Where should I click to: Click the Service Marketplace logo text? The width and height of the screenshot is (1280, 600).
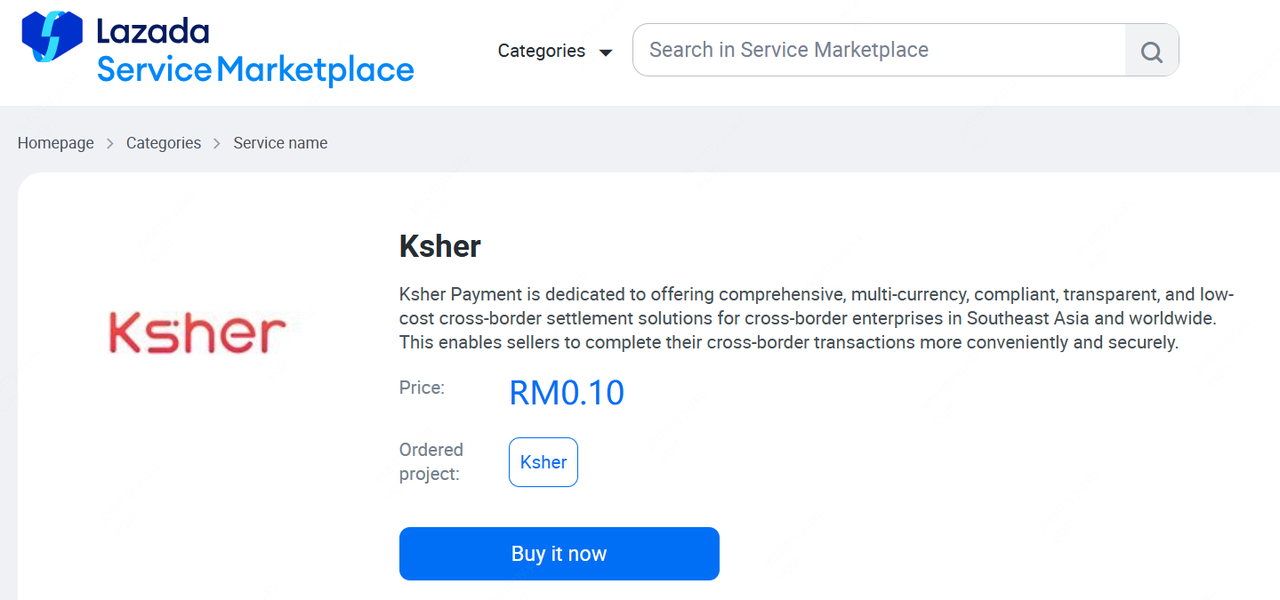click(255, 70)
